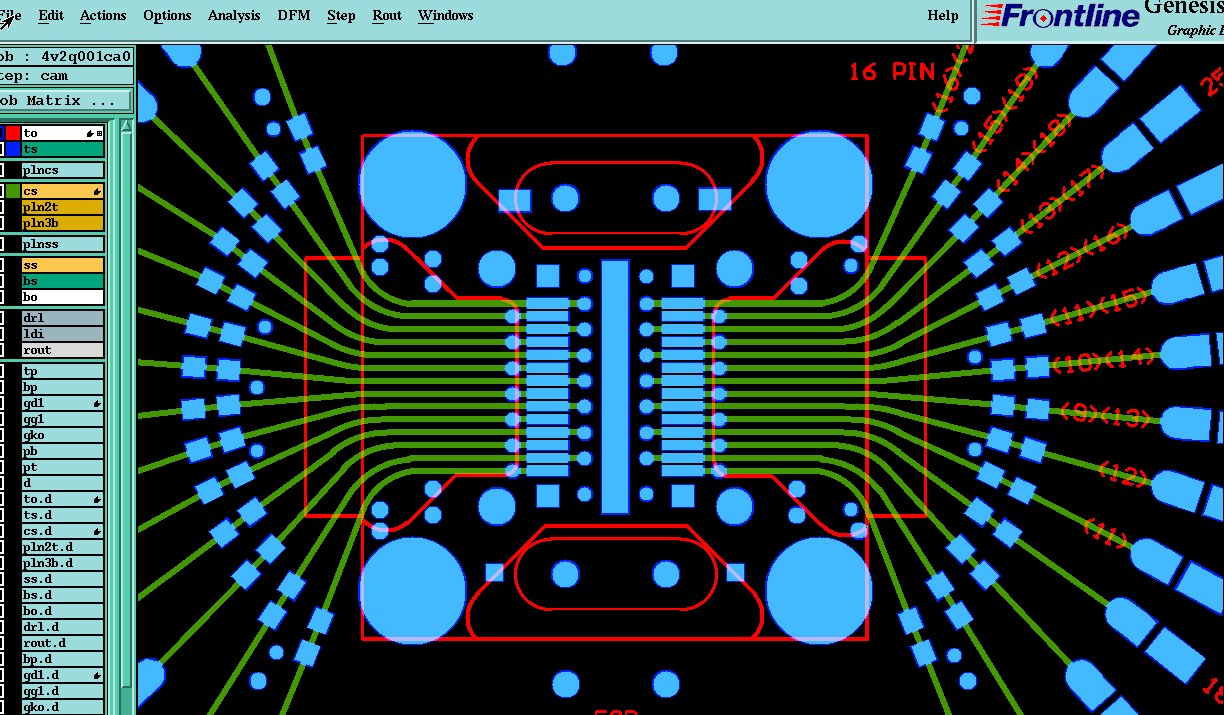Select the layer named 'ts.d'

[62, 515]
